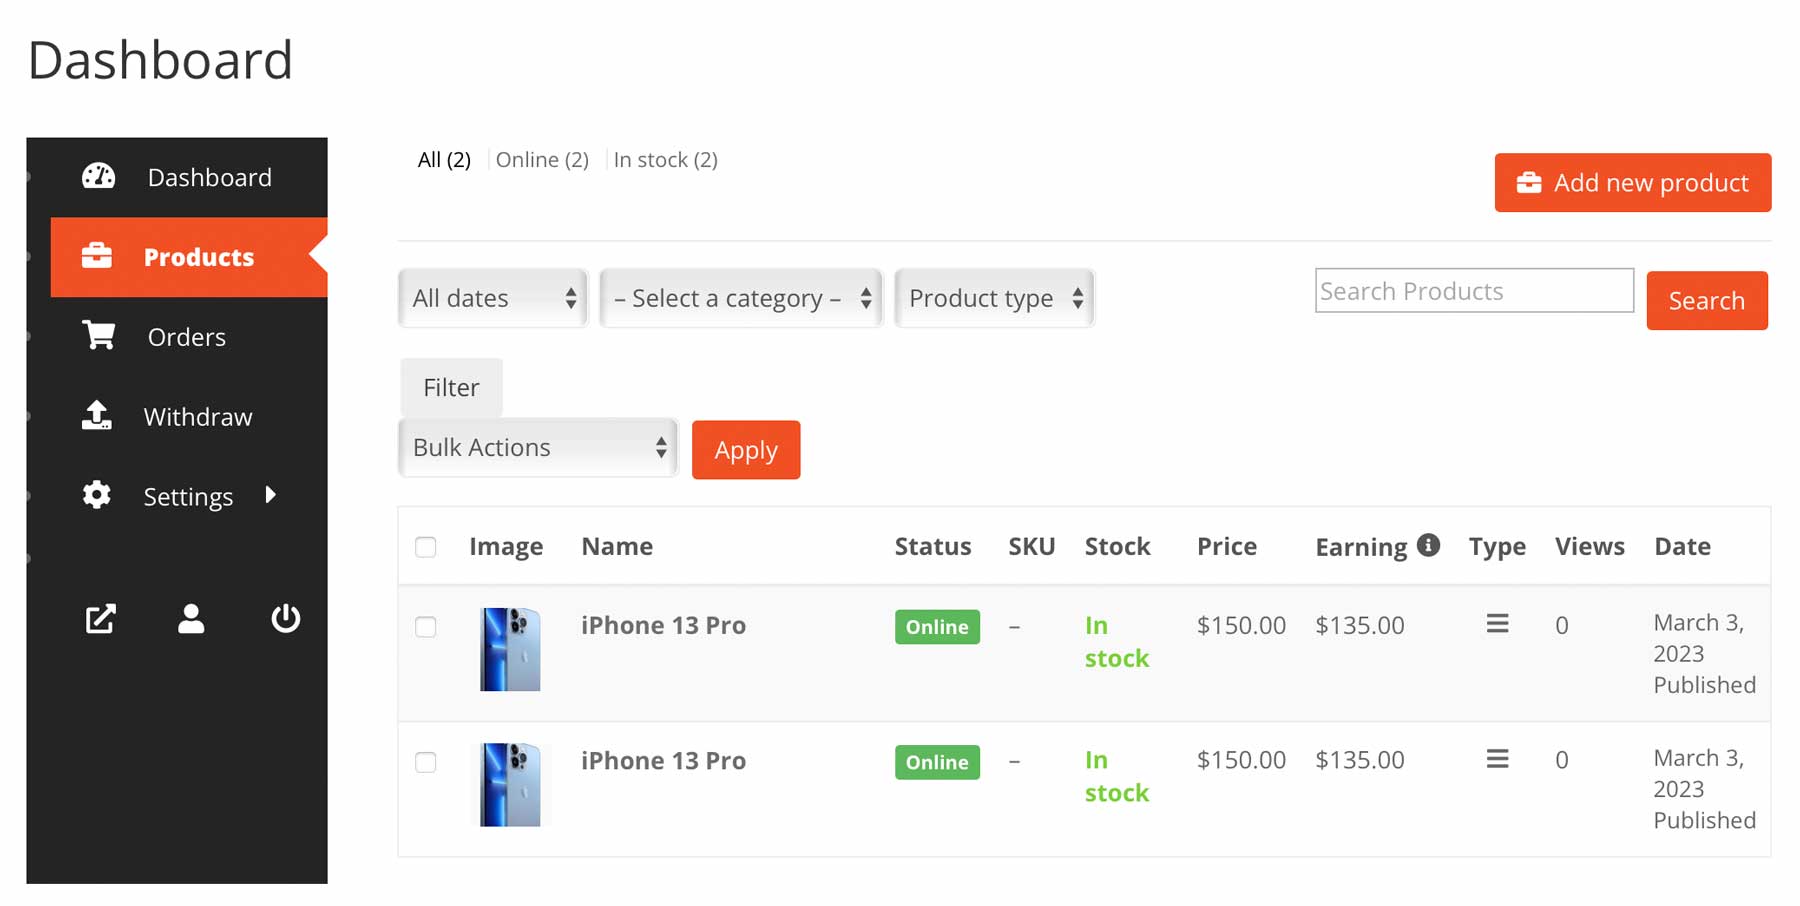The width and height of the screenshot is (1800, 906).
Task: Check the second iPhone 13 Pro checkbox
Action: point(426,762)
